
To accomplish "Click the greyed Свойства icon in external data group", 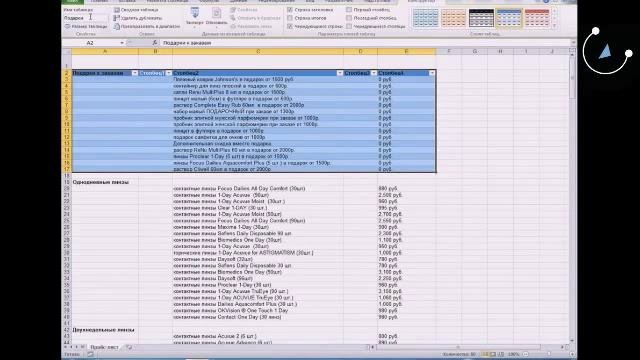I will click(233, 10).
